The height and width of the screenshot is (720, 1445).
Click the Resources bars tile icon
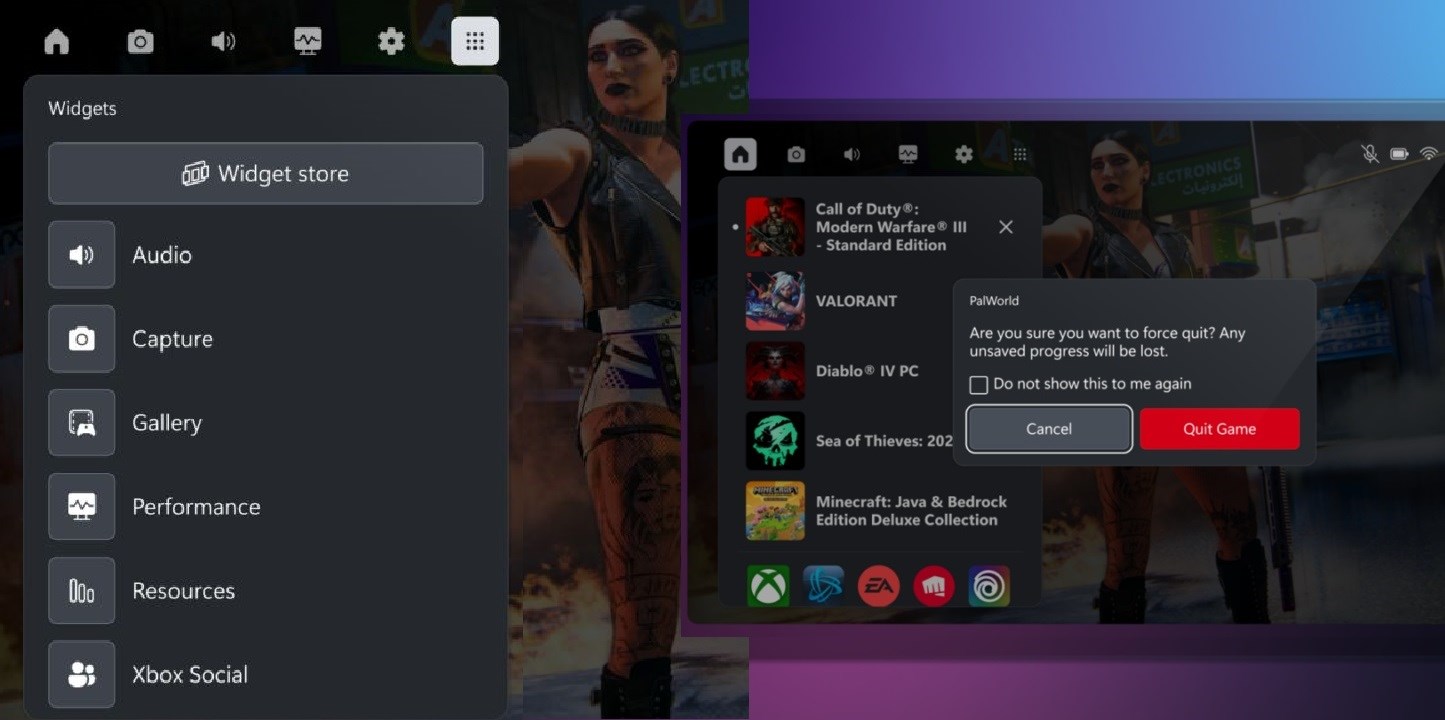[82, 591]
